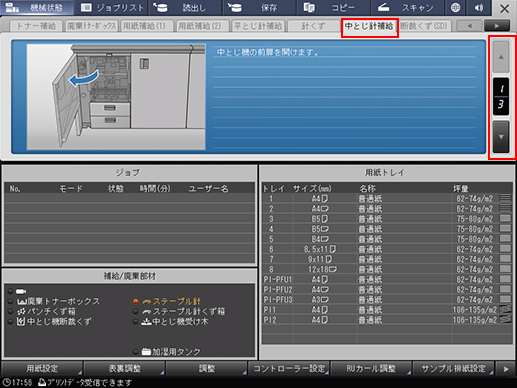Open the 断裁くず(SD) tab
The width and height of the screenshot is (517, 388).
(x=424, y=26)
